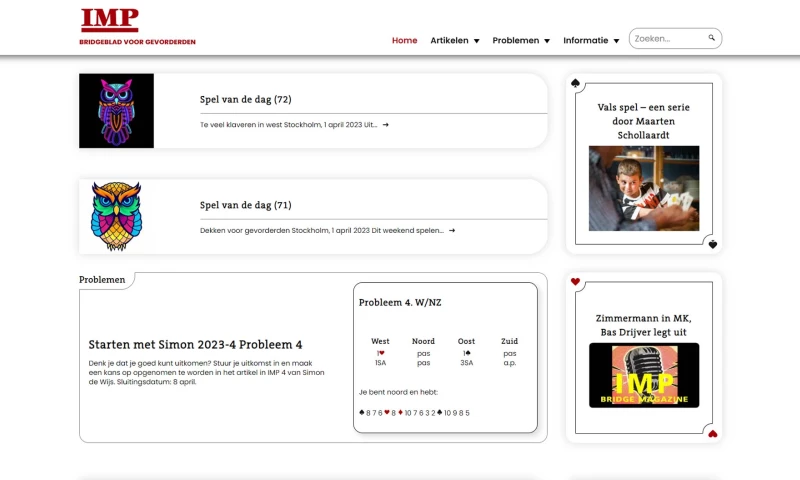Expand the Artikelen dropdown menu
This screenshot has width=800, height=480.
point(455,41)
